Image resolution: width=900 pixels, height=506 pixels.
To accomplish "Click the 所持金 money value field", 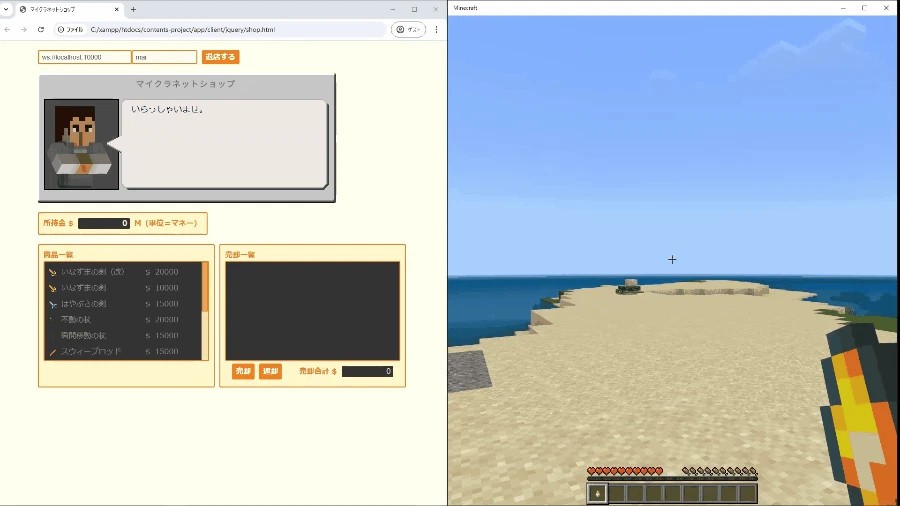I will 104,223.
